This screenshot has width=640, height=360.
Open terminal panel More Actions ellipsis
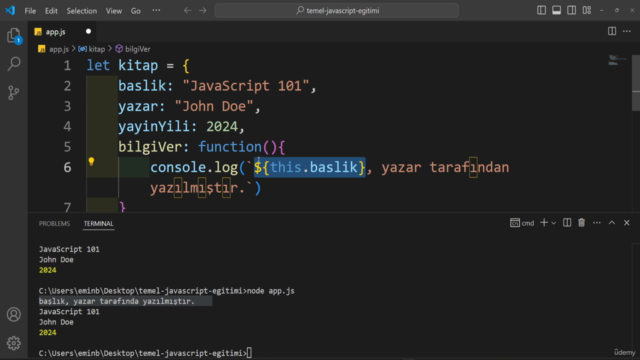(597, 223)
